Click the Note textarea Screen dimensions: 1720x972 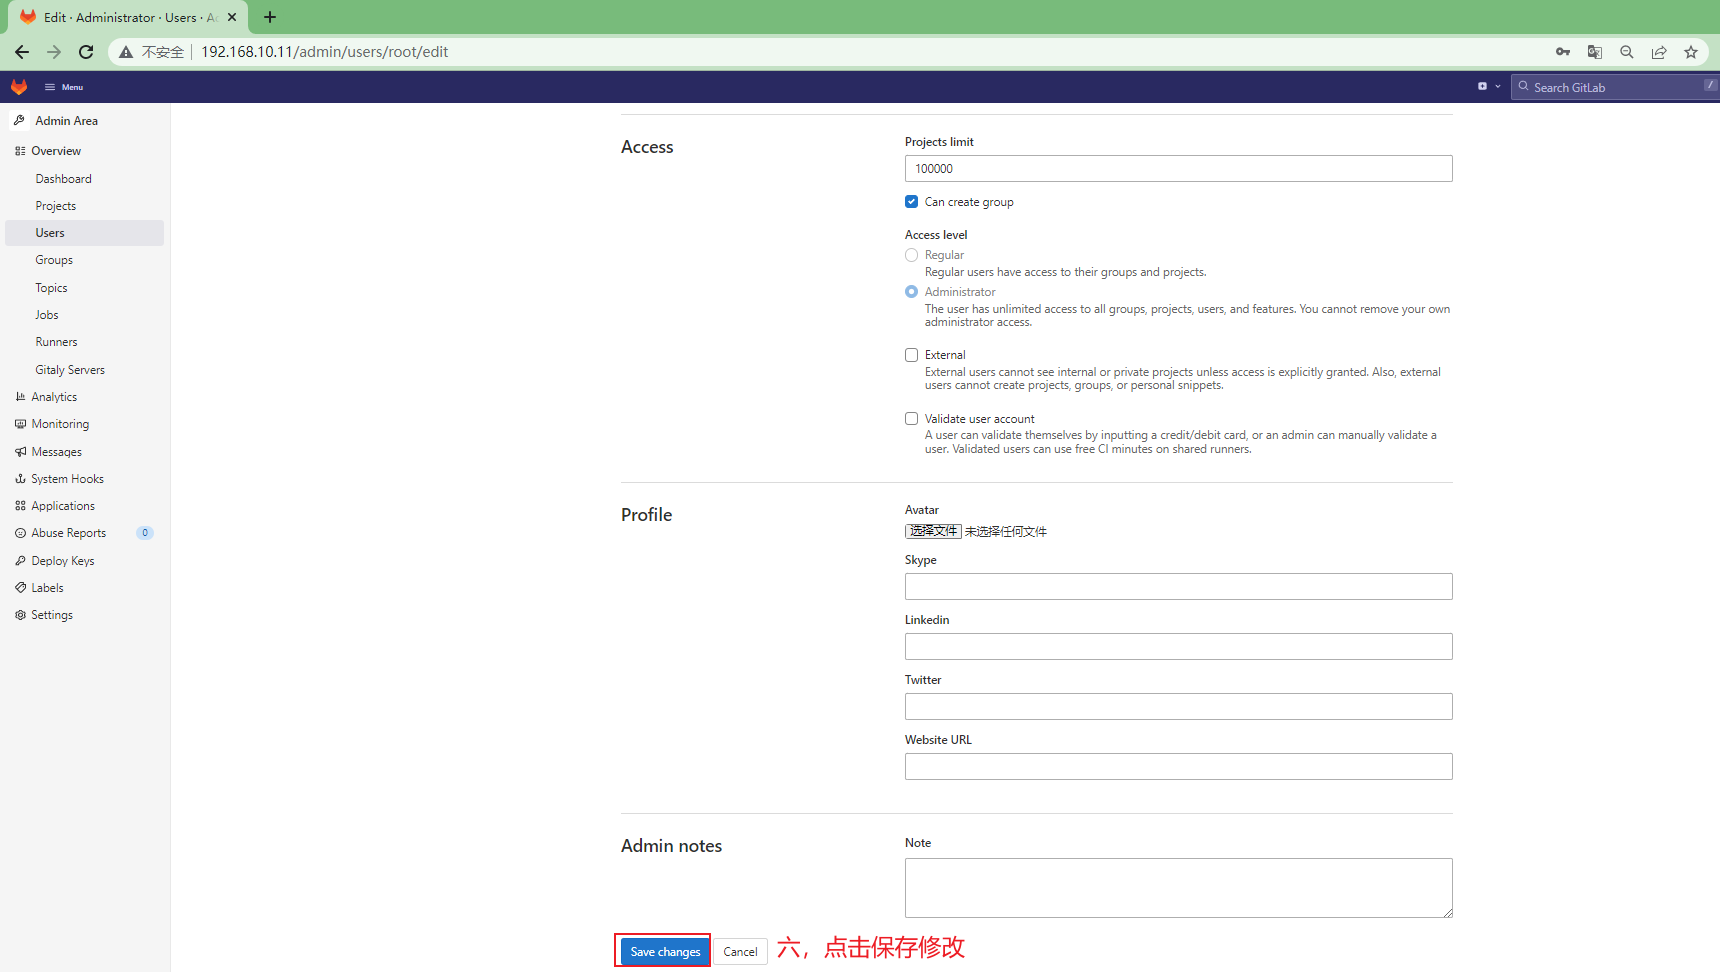coord(1178,888)
